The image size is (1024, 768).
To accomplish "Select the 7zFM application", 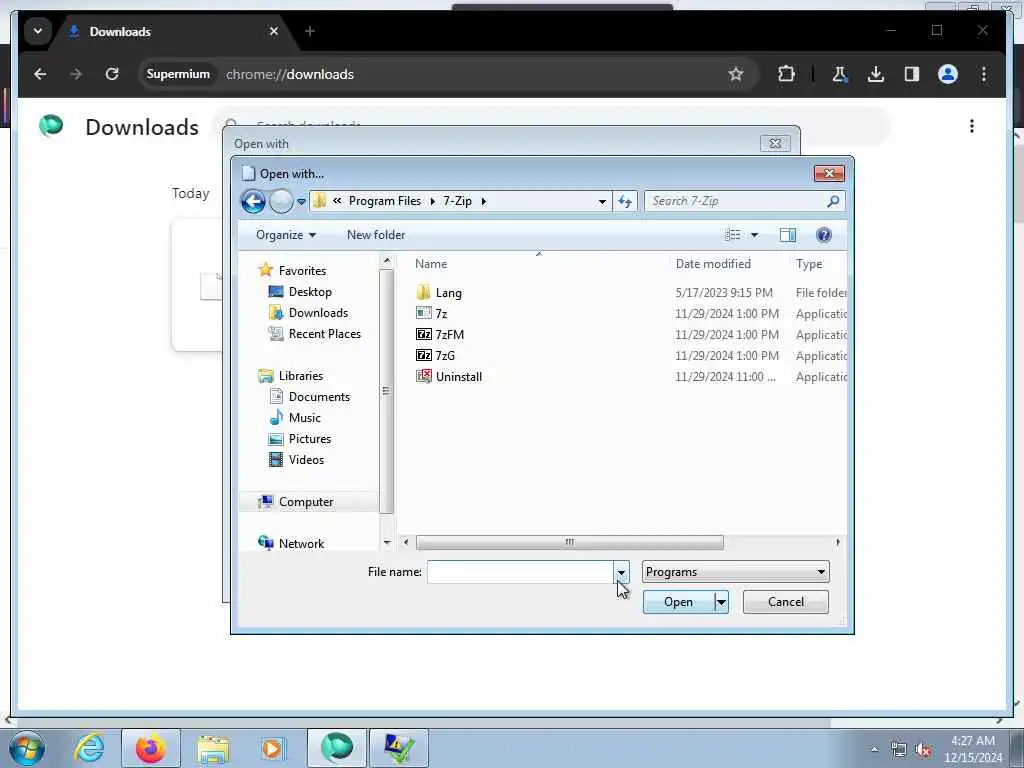I will 449,335.
